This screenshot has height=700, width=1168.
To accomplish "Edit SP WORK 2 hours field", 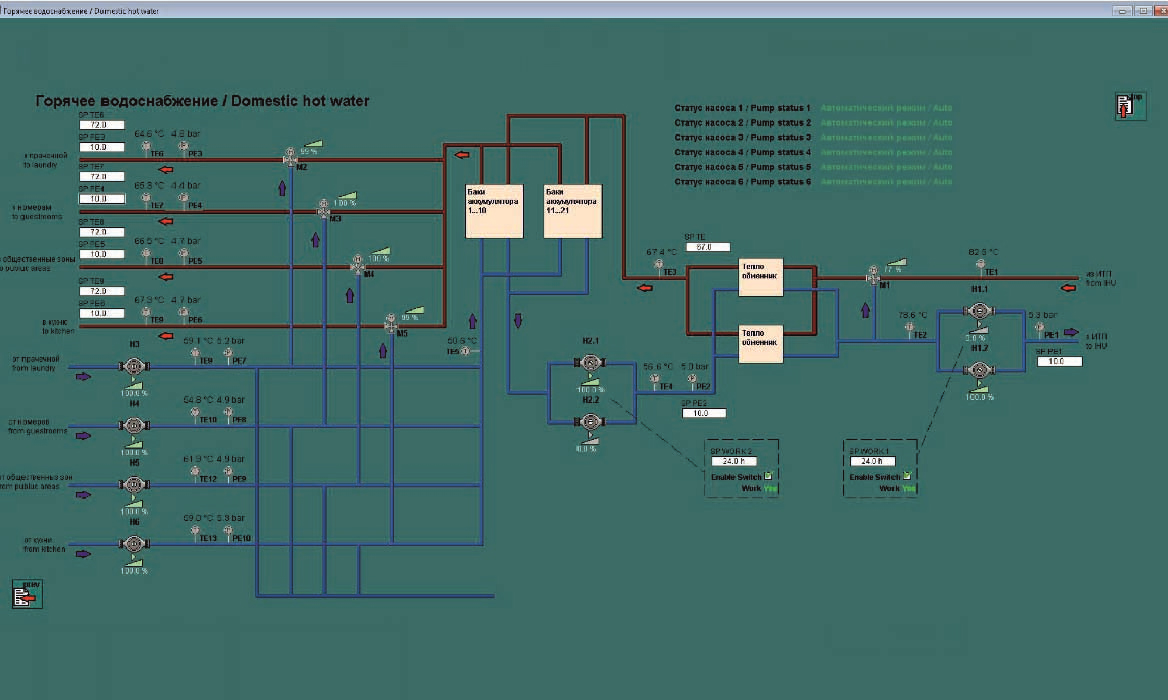I will [x=734, y=461].
